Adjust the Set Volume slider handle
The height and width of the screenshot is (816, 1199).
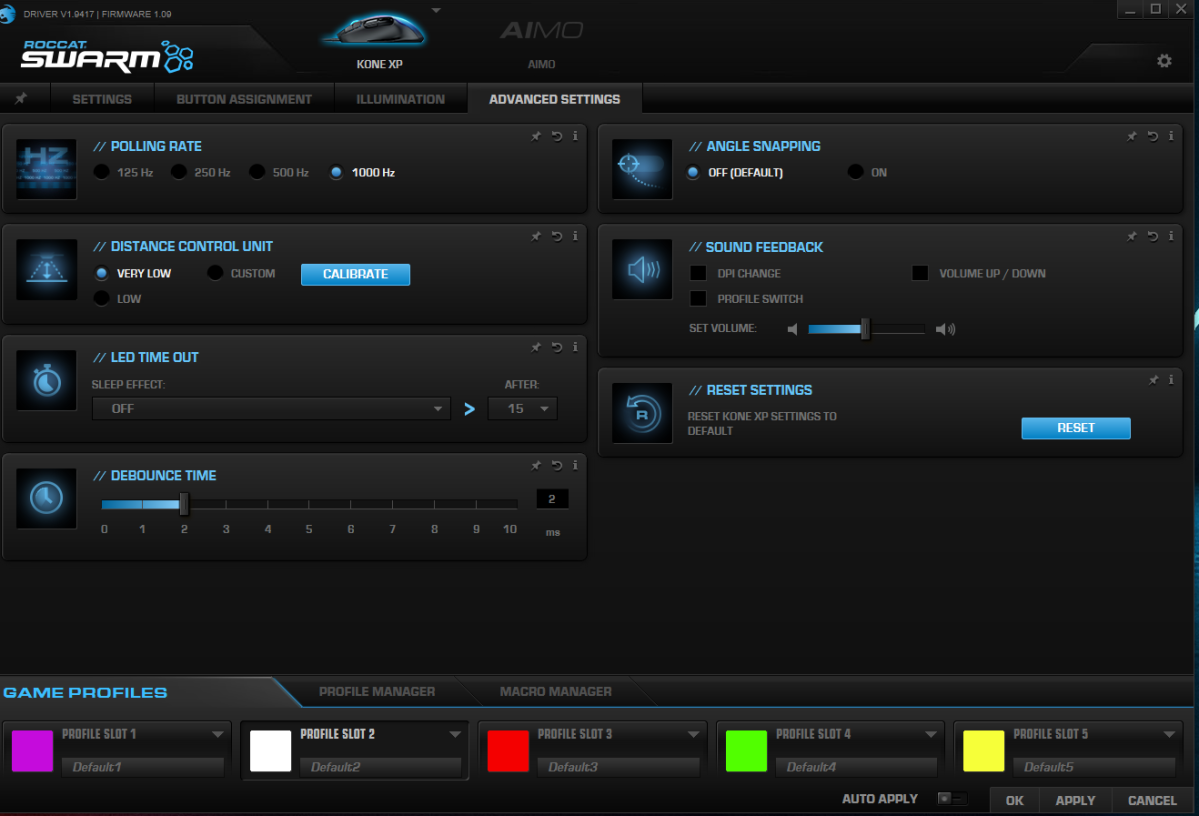pos(865,329)
